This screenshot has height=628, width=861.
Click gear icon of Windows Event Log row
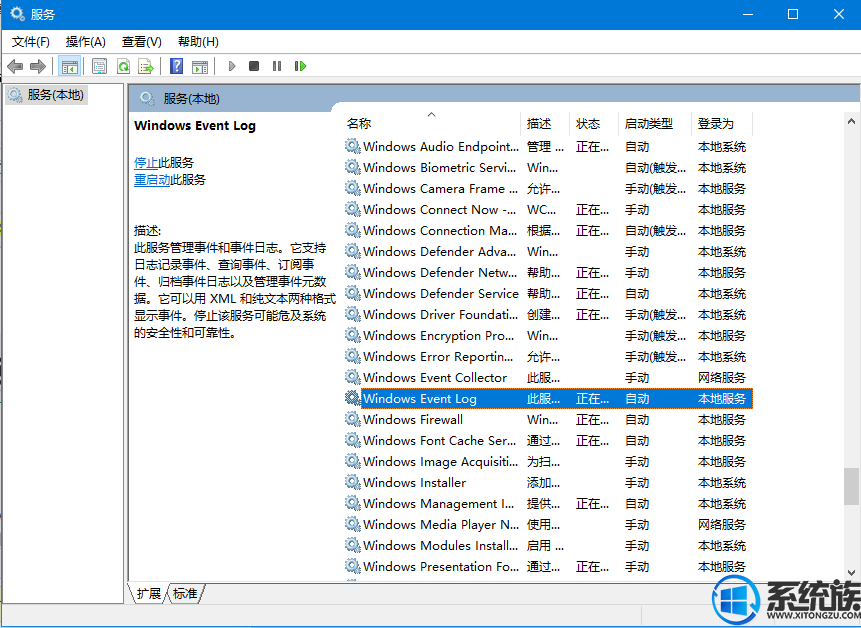(x=353, y=398)
